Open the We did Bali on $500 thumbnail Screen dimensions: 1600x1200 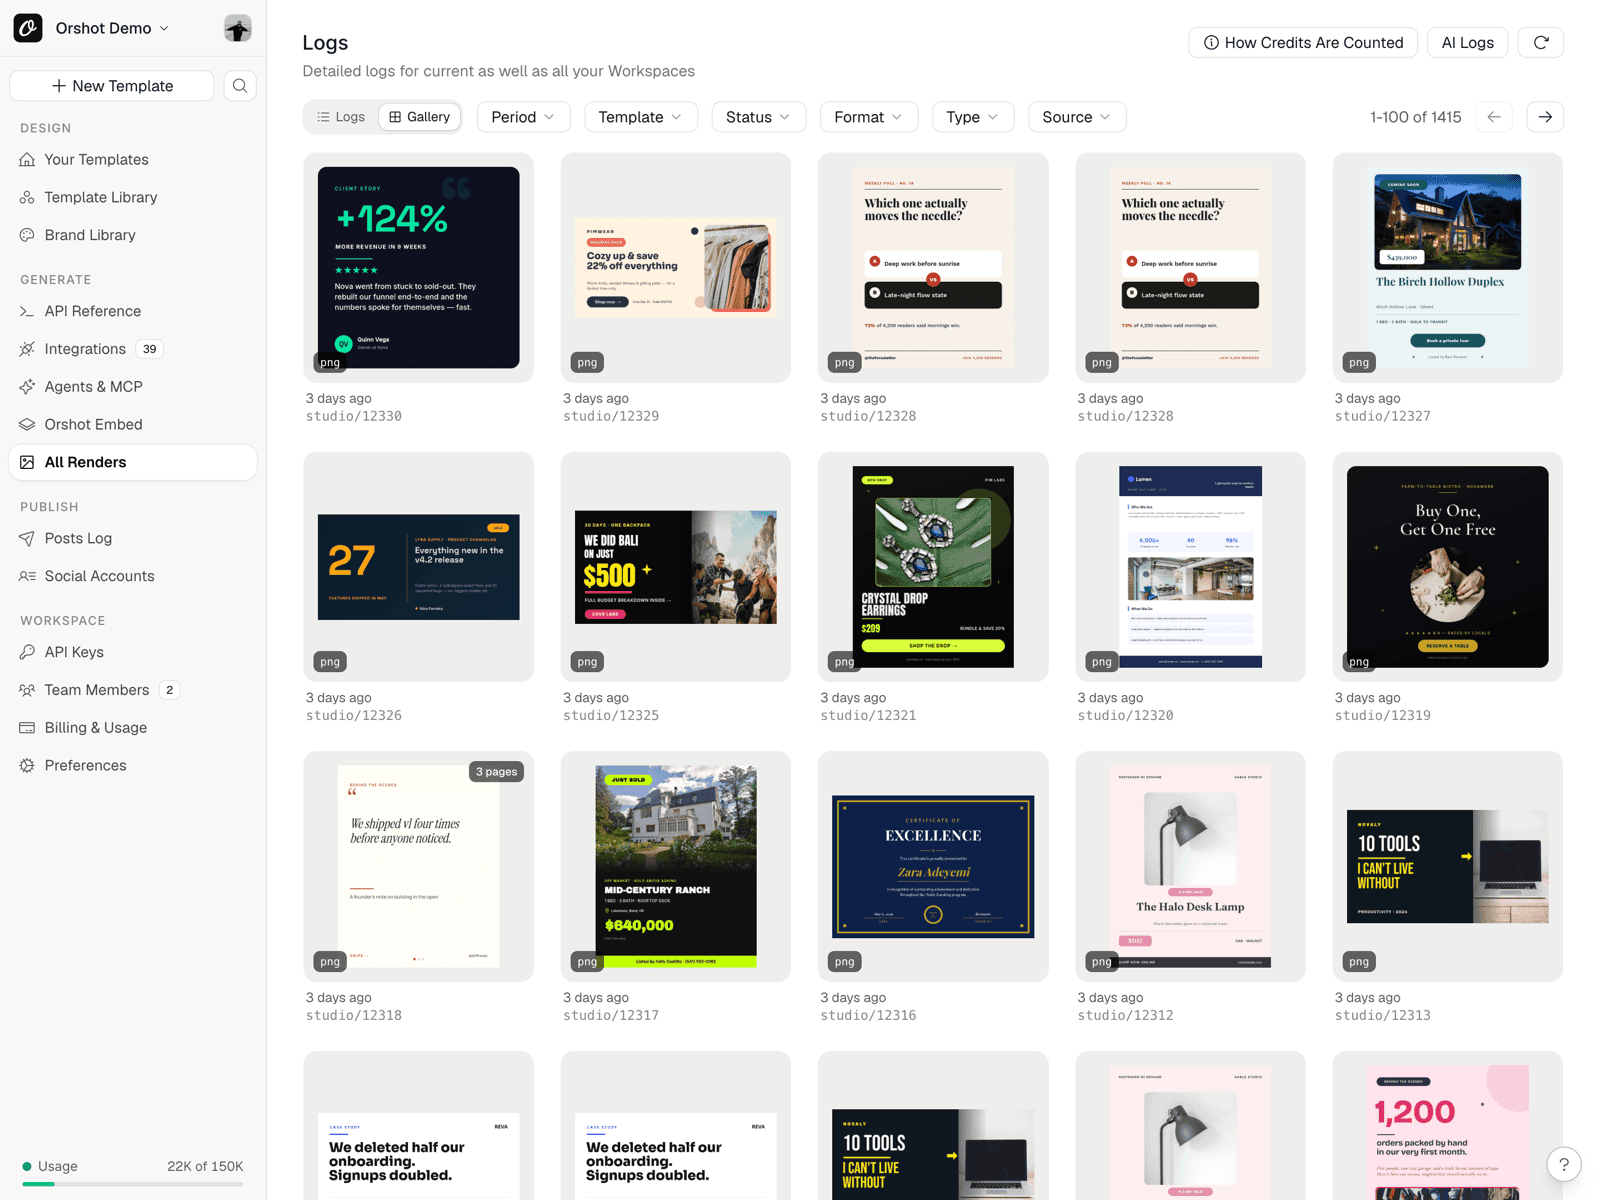pos(676,567)
